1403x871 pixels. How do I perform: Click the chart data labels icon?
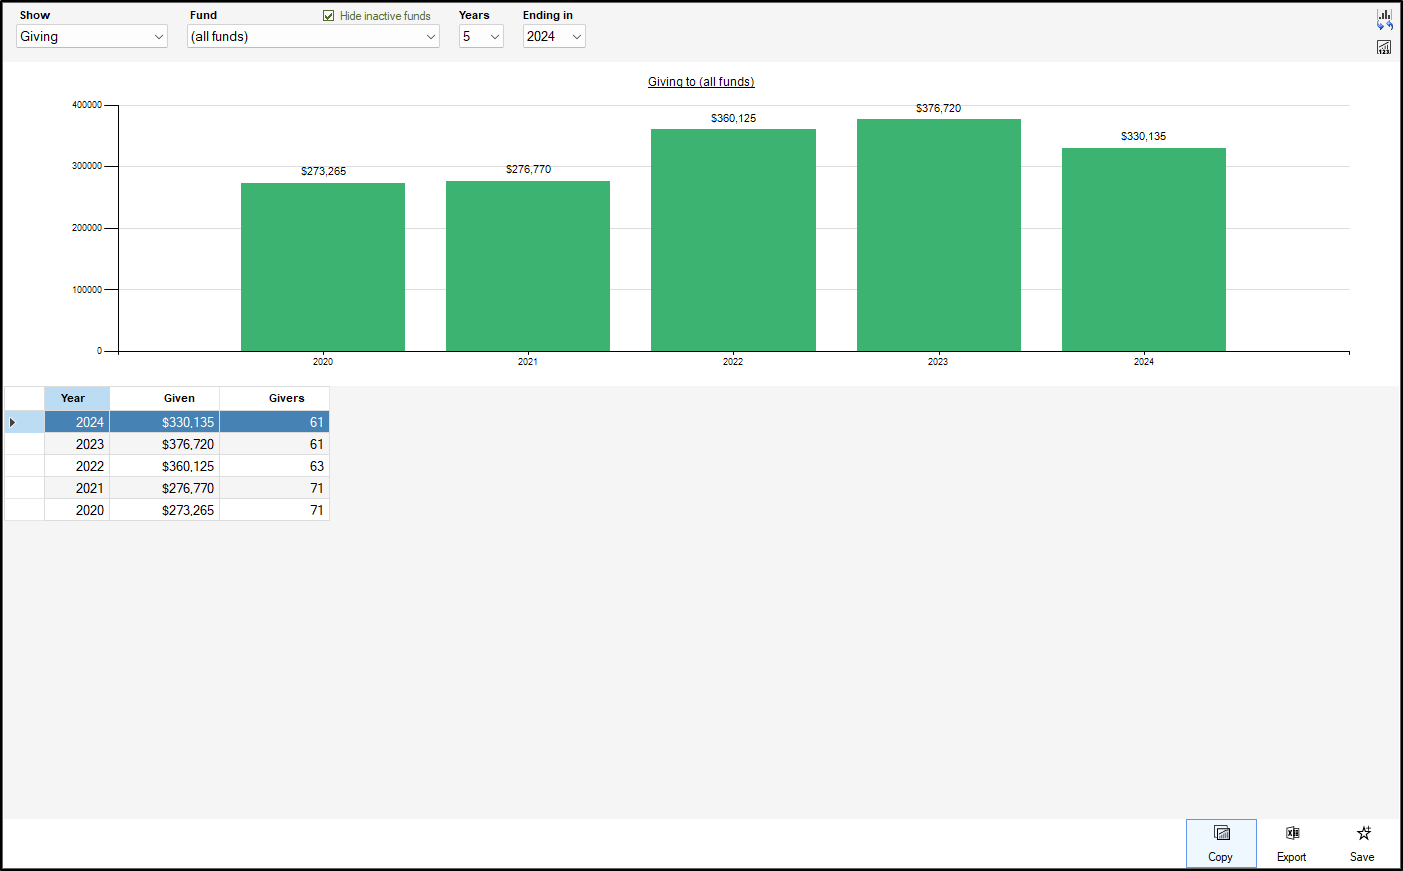[x=1384, y=47]
